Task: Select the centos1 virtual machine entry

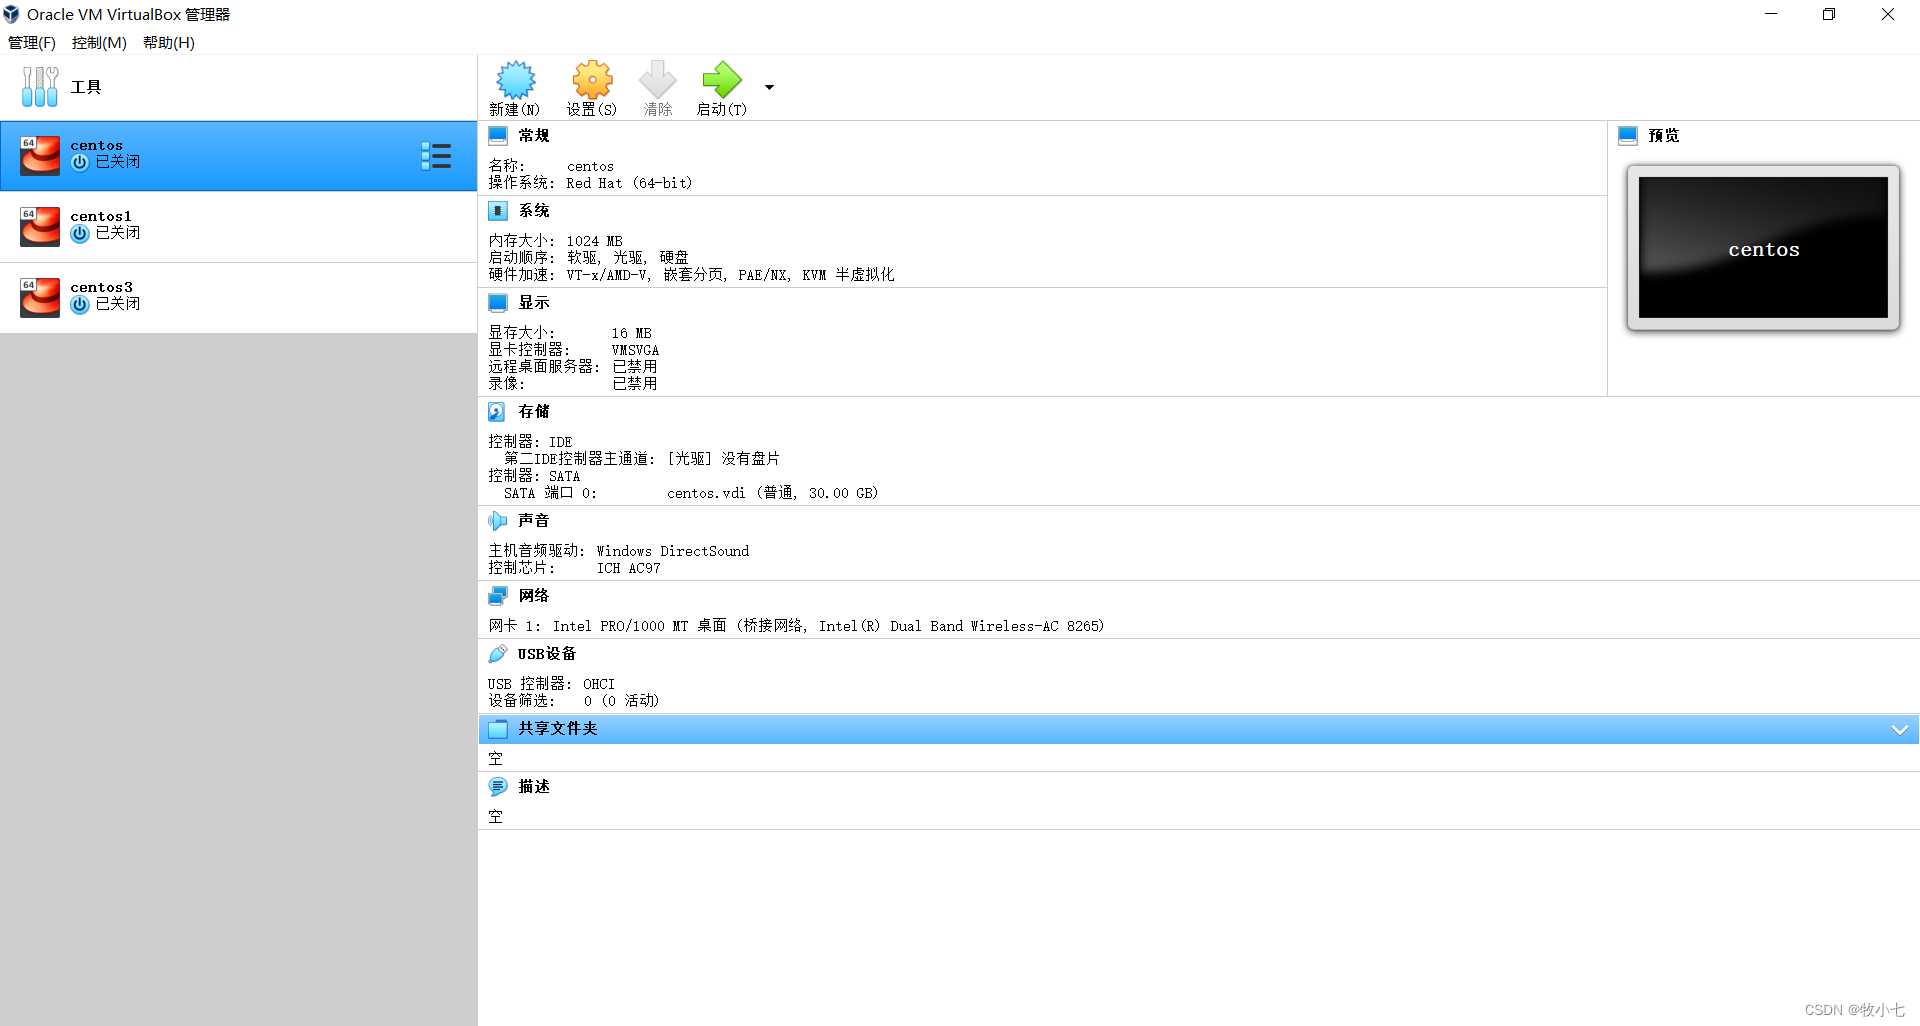Action: (238, 227)
